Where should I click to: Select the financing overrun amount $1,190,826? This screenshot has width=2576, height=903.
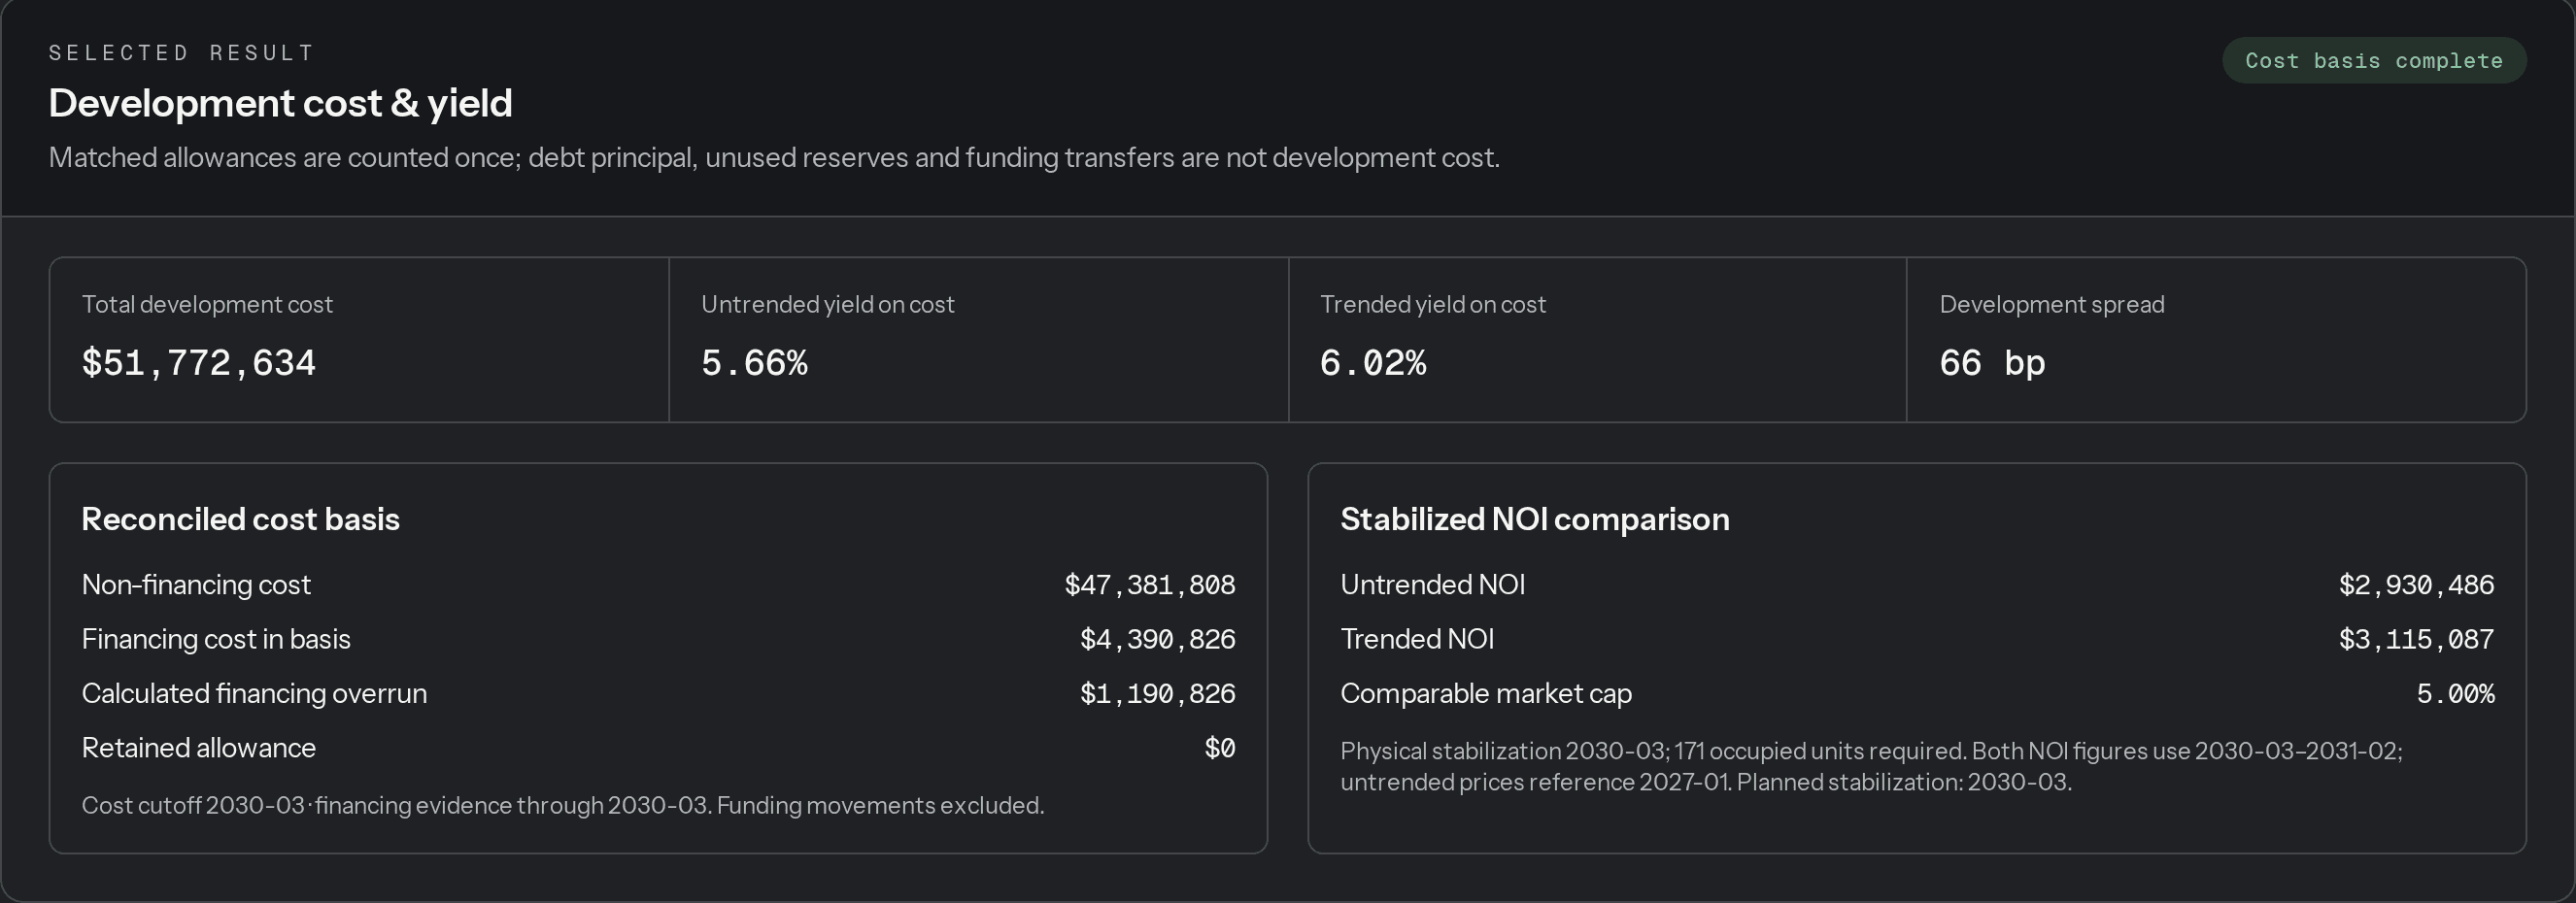click(1158, 693)
